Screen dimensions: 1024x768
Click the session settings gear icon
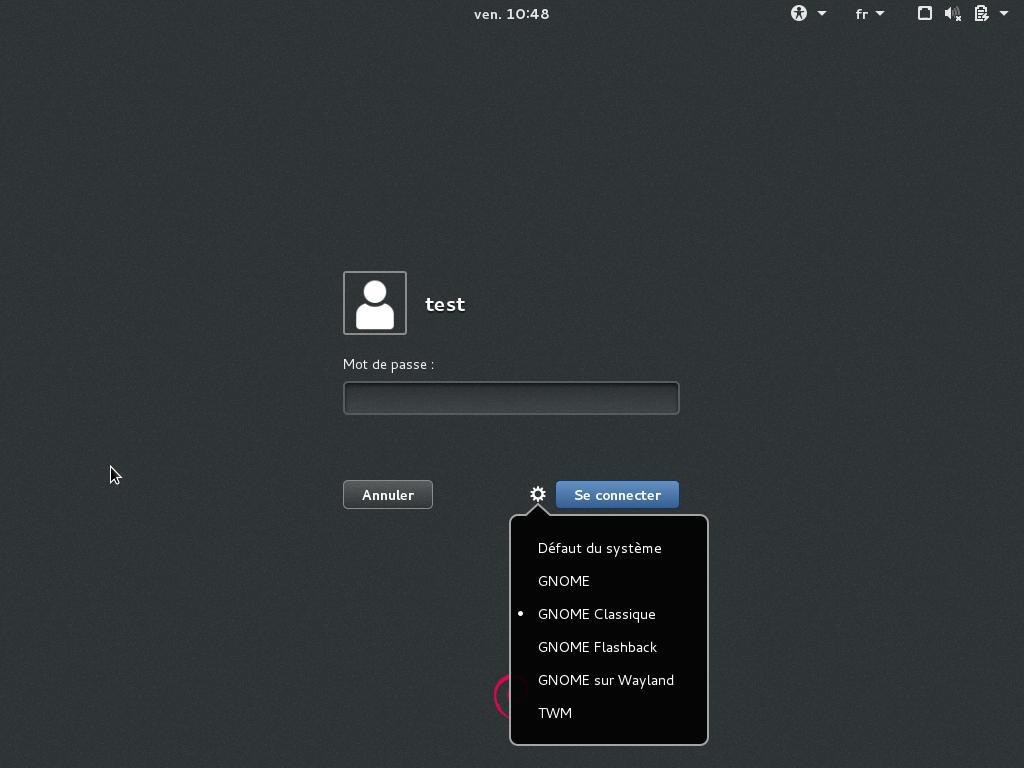click(x=538, y=494)
